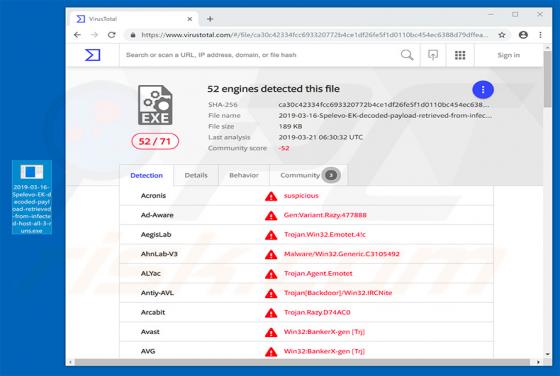Click the warning icon in the Ad-Aware row
The height and width of the screenshot is (376, 560).
(271, 215)
